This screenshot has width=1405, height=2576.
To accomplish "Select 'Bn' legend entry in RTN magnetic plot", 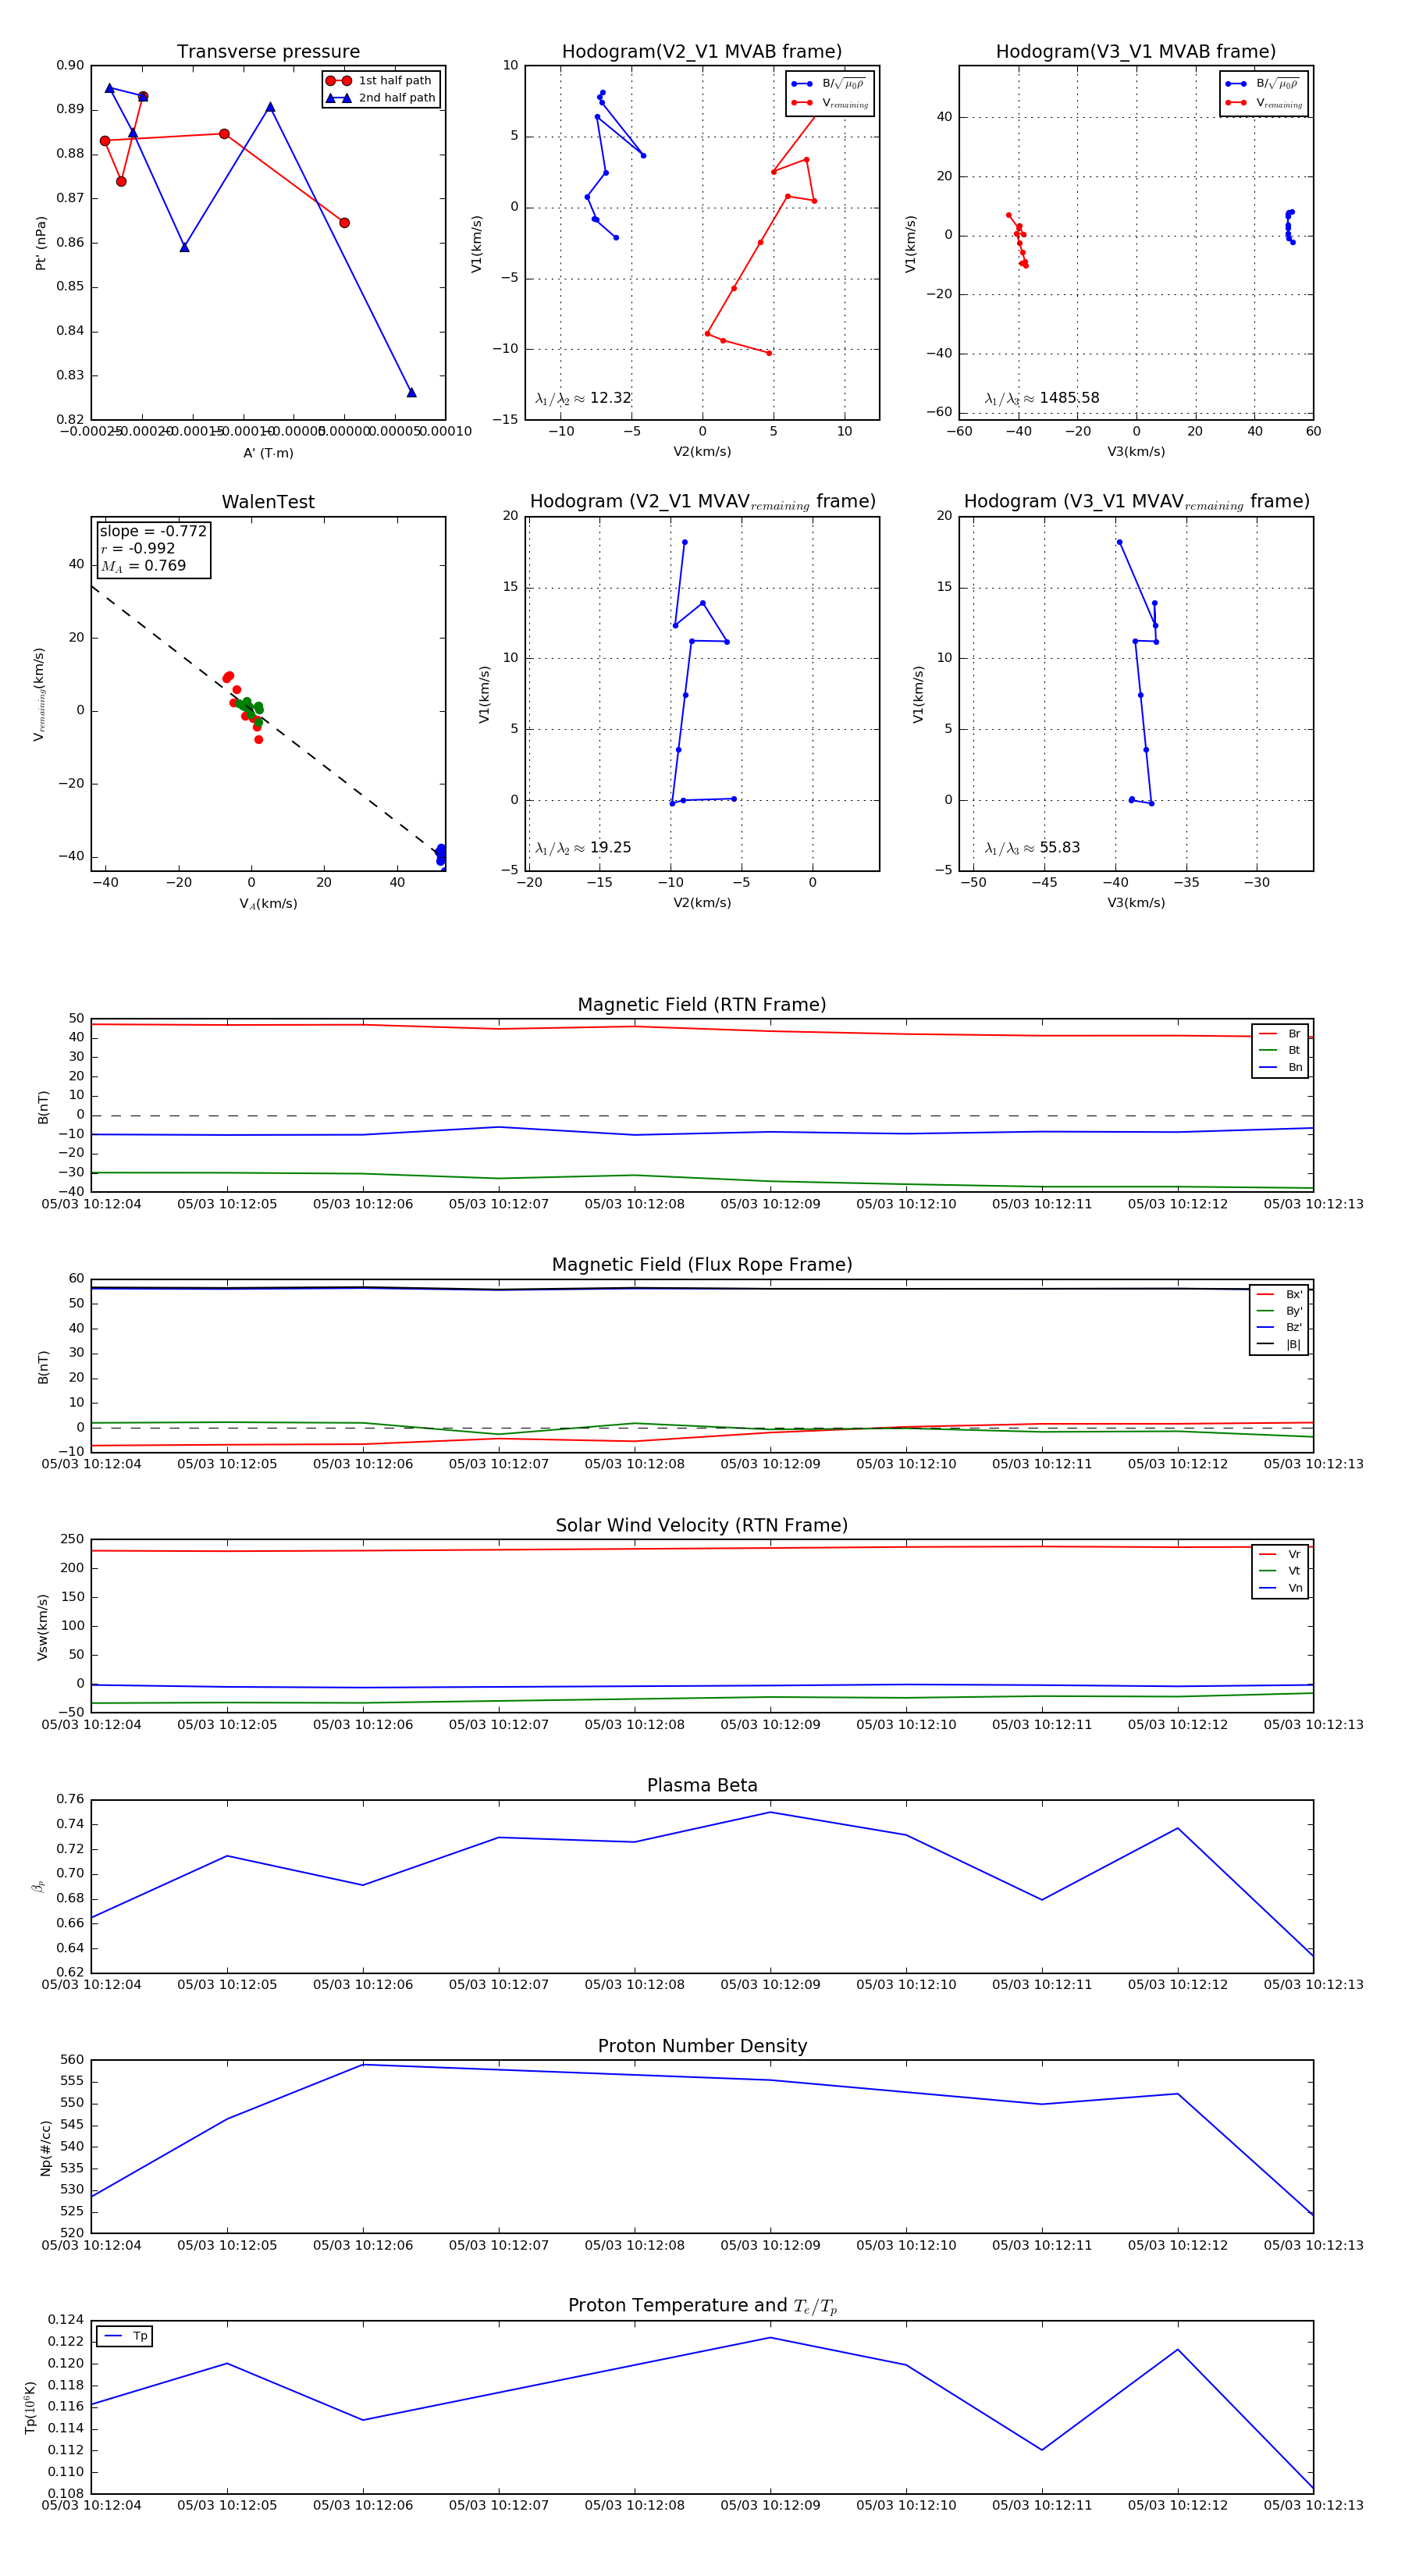I will (x=1281, y=1067).
